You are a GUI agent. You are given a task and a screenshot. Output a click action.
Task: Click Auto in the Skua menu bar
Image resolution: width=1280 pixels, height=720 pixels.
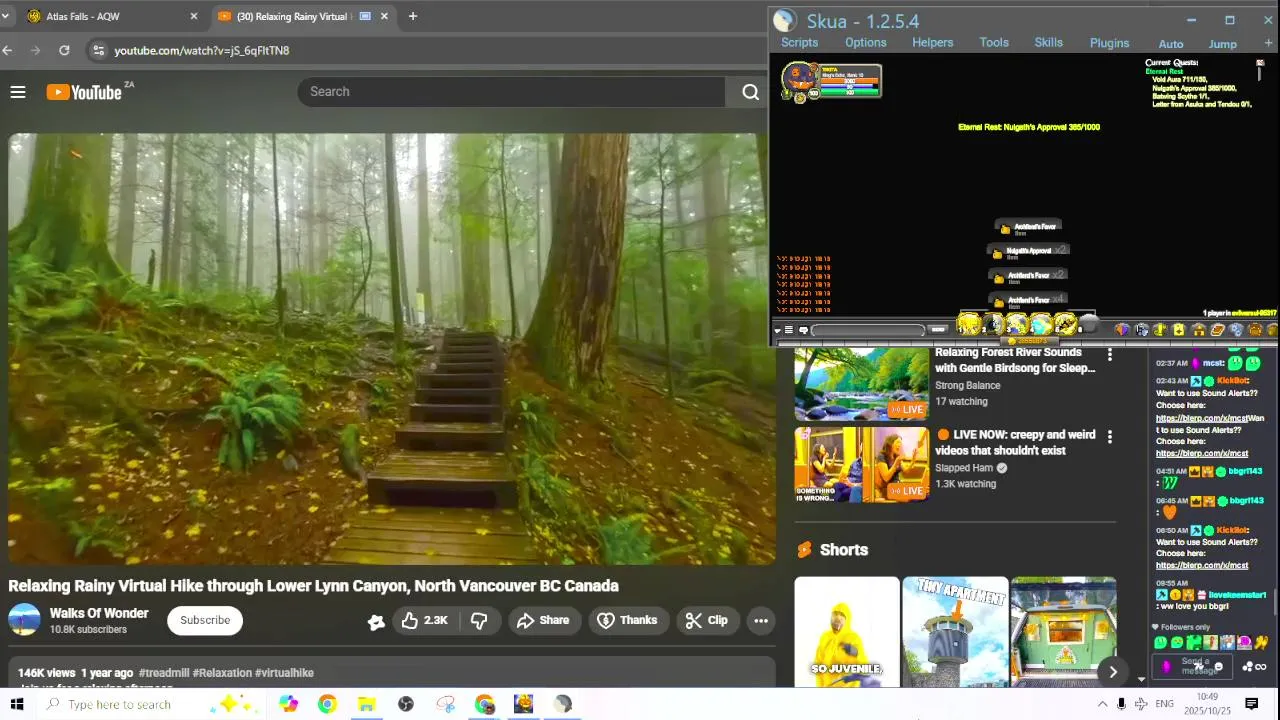click(x=1171, y=44)
